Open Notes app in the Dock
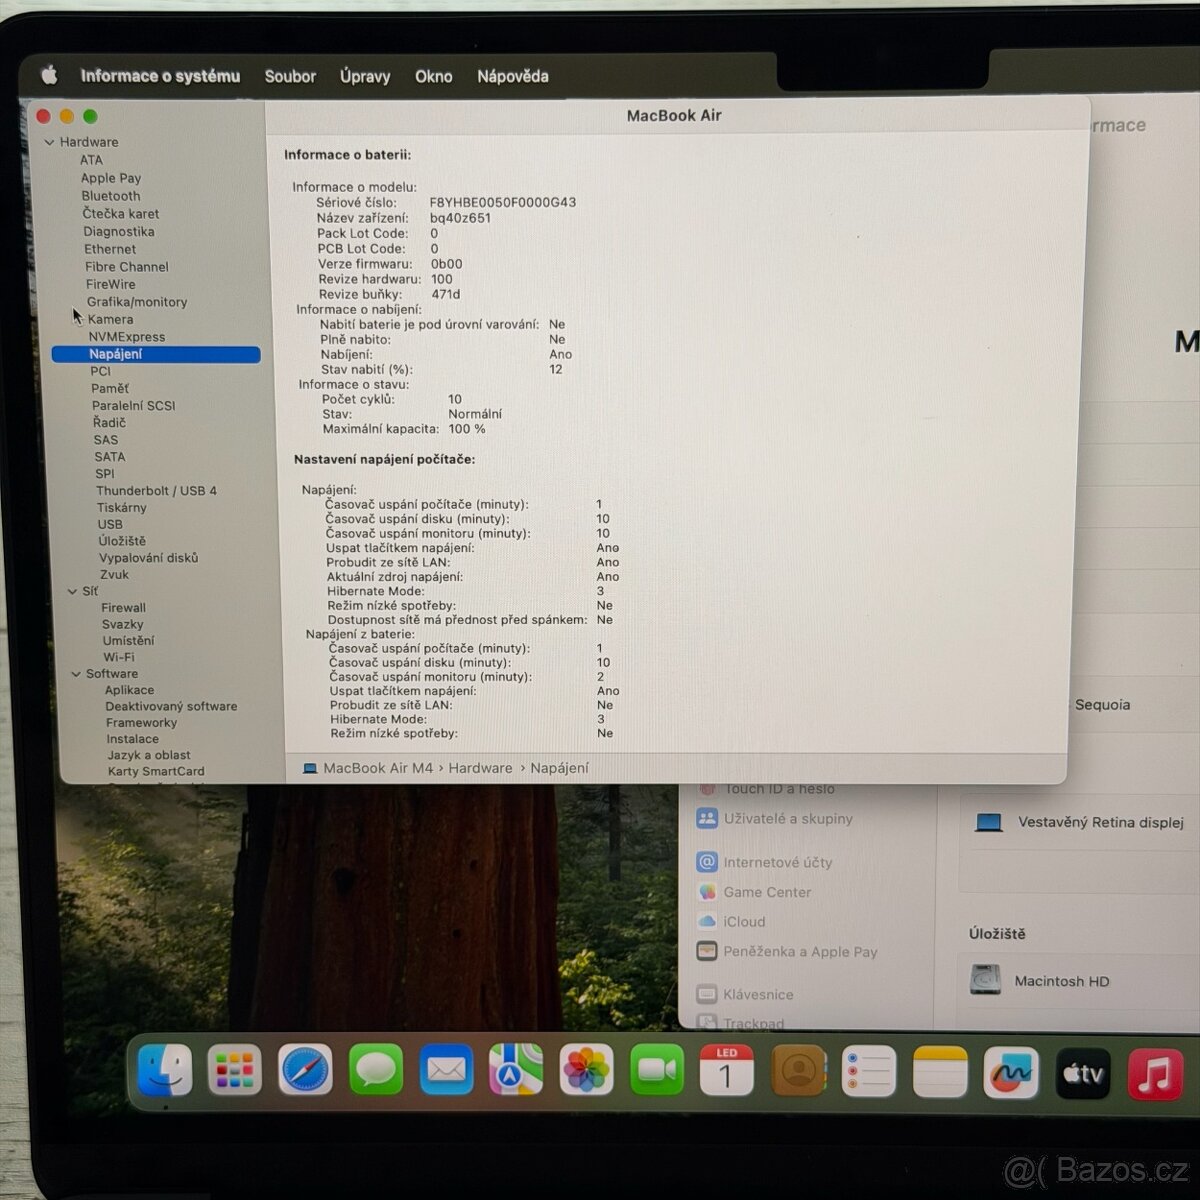The image size is (1200, 1200). [x=940, y=1071]
